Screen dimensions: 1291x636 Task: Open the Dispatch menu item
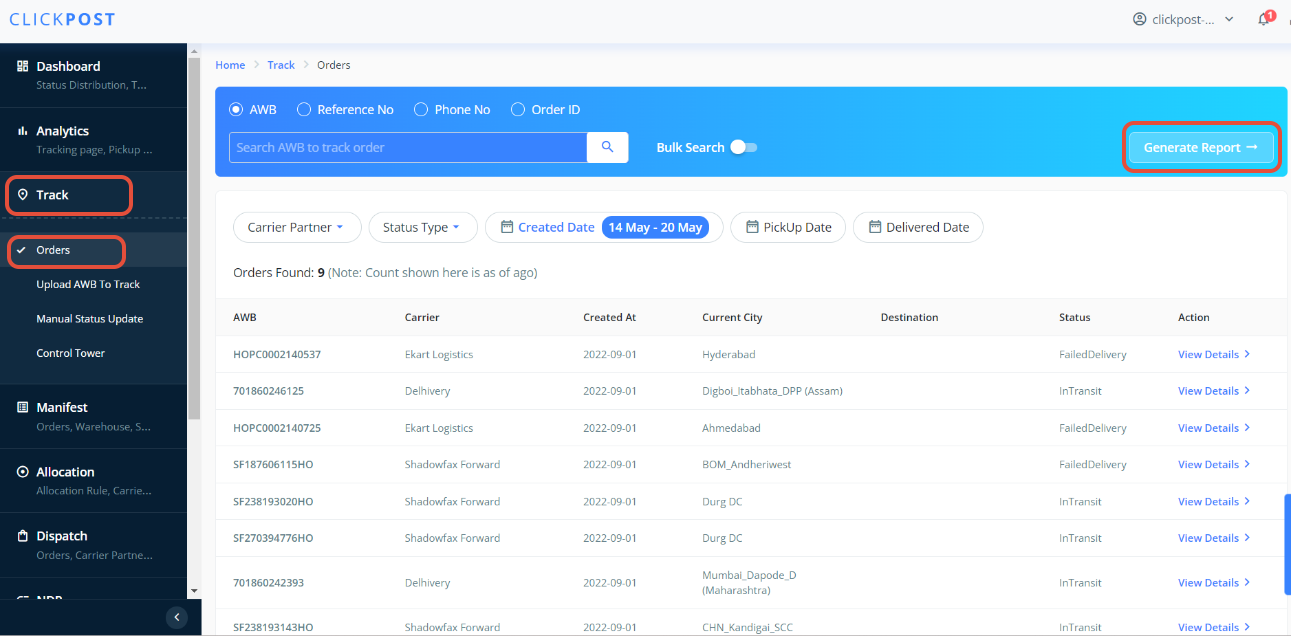pyautogui.click(x=93, y=545)
